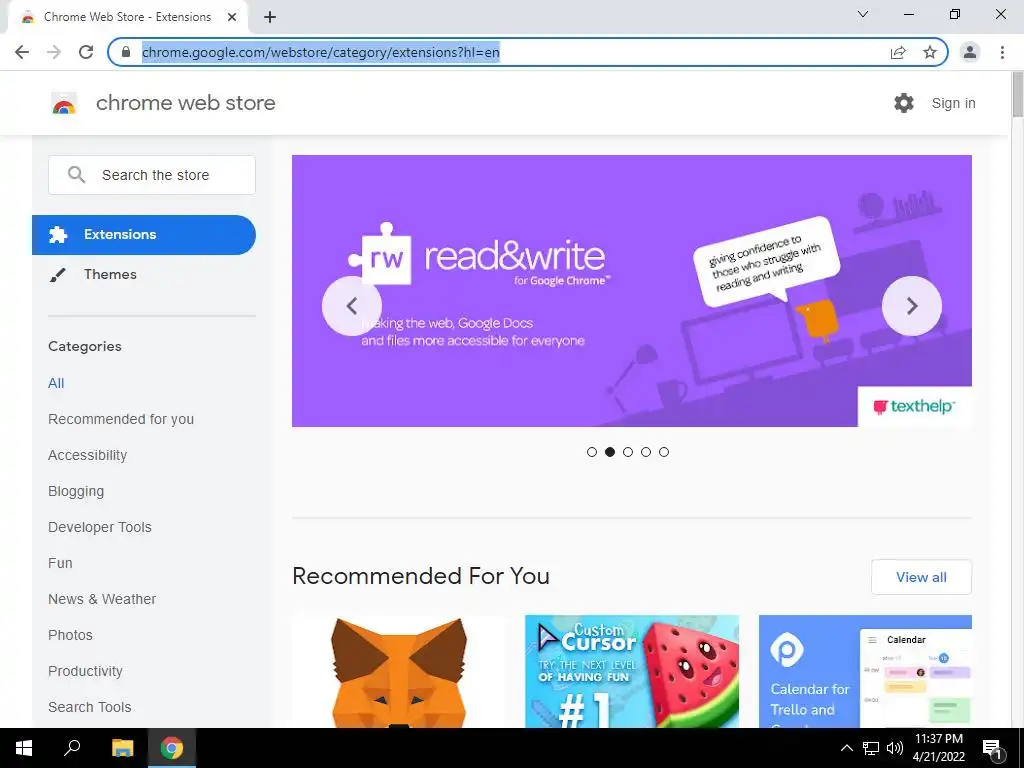Bookmark this page with the star icon
Screen dimensions: 1024x768
click(930, 52)
